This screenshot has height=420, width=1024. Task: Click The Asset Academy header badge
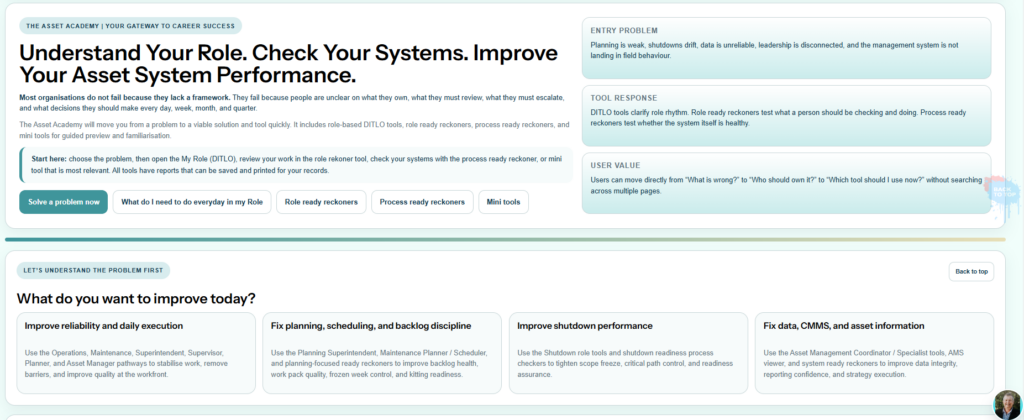point(130,25)
